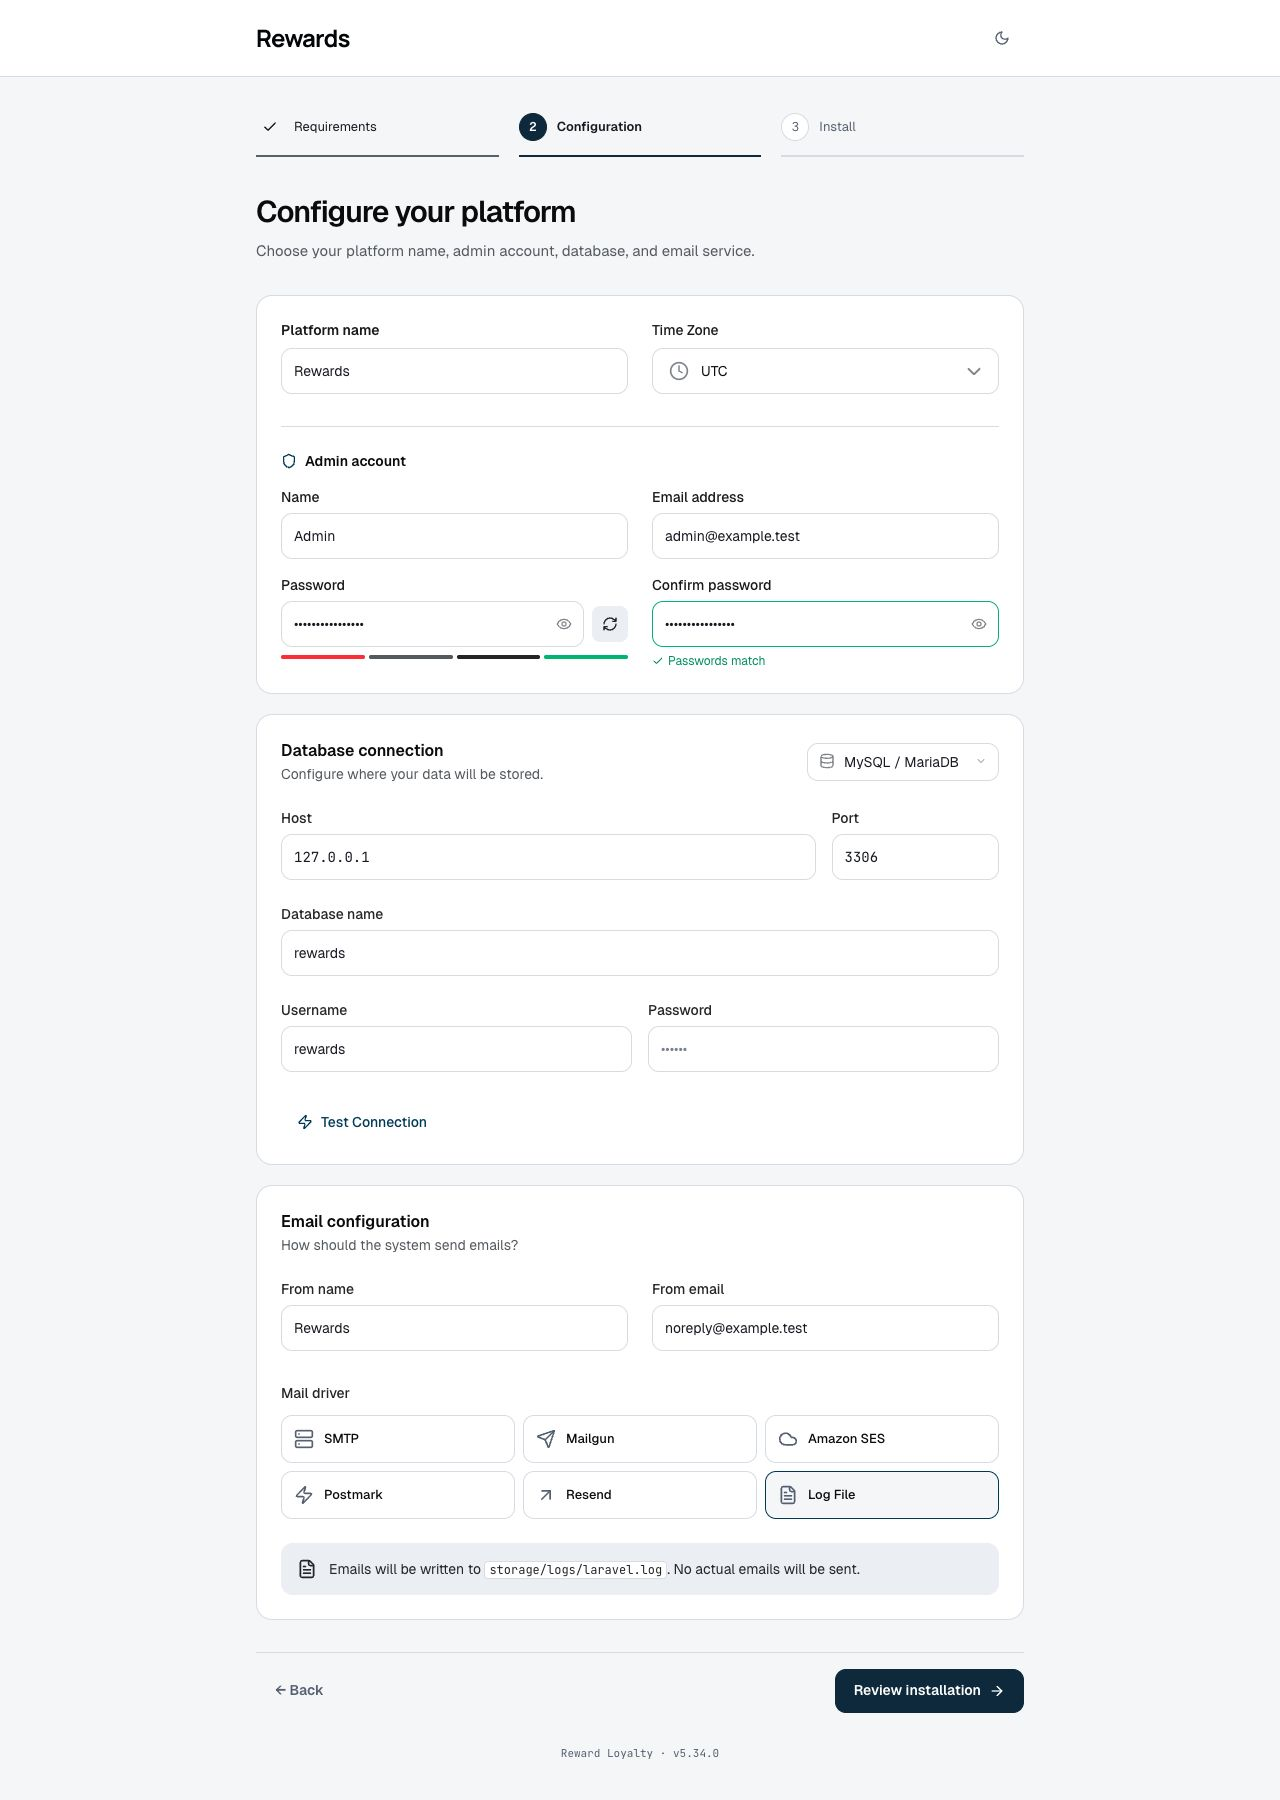
Task: Toggle dark mode with the moon icon
Action: 1002,38
